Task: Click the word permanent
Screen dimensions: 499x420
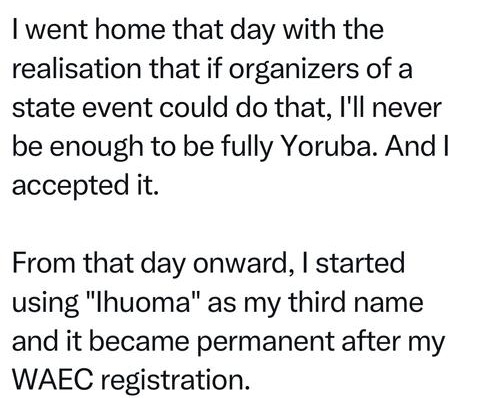Action: [x=265, y=343]
